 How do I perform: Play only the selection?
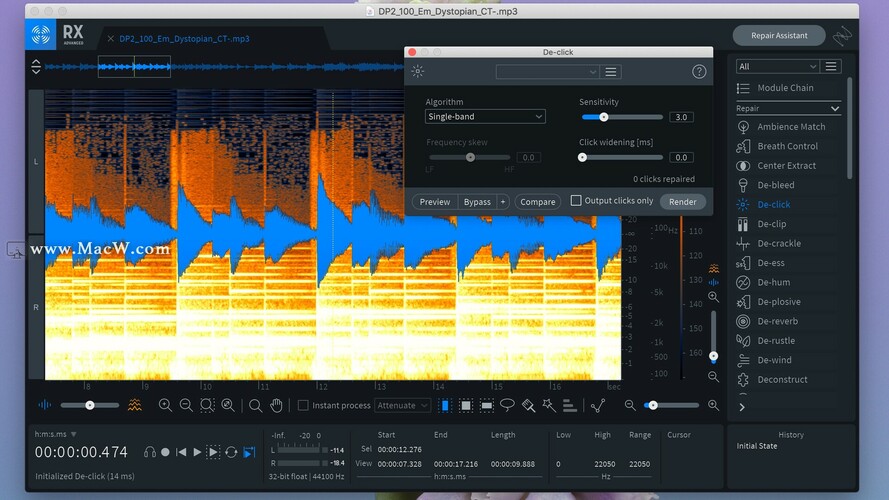[x=213, y=452]
